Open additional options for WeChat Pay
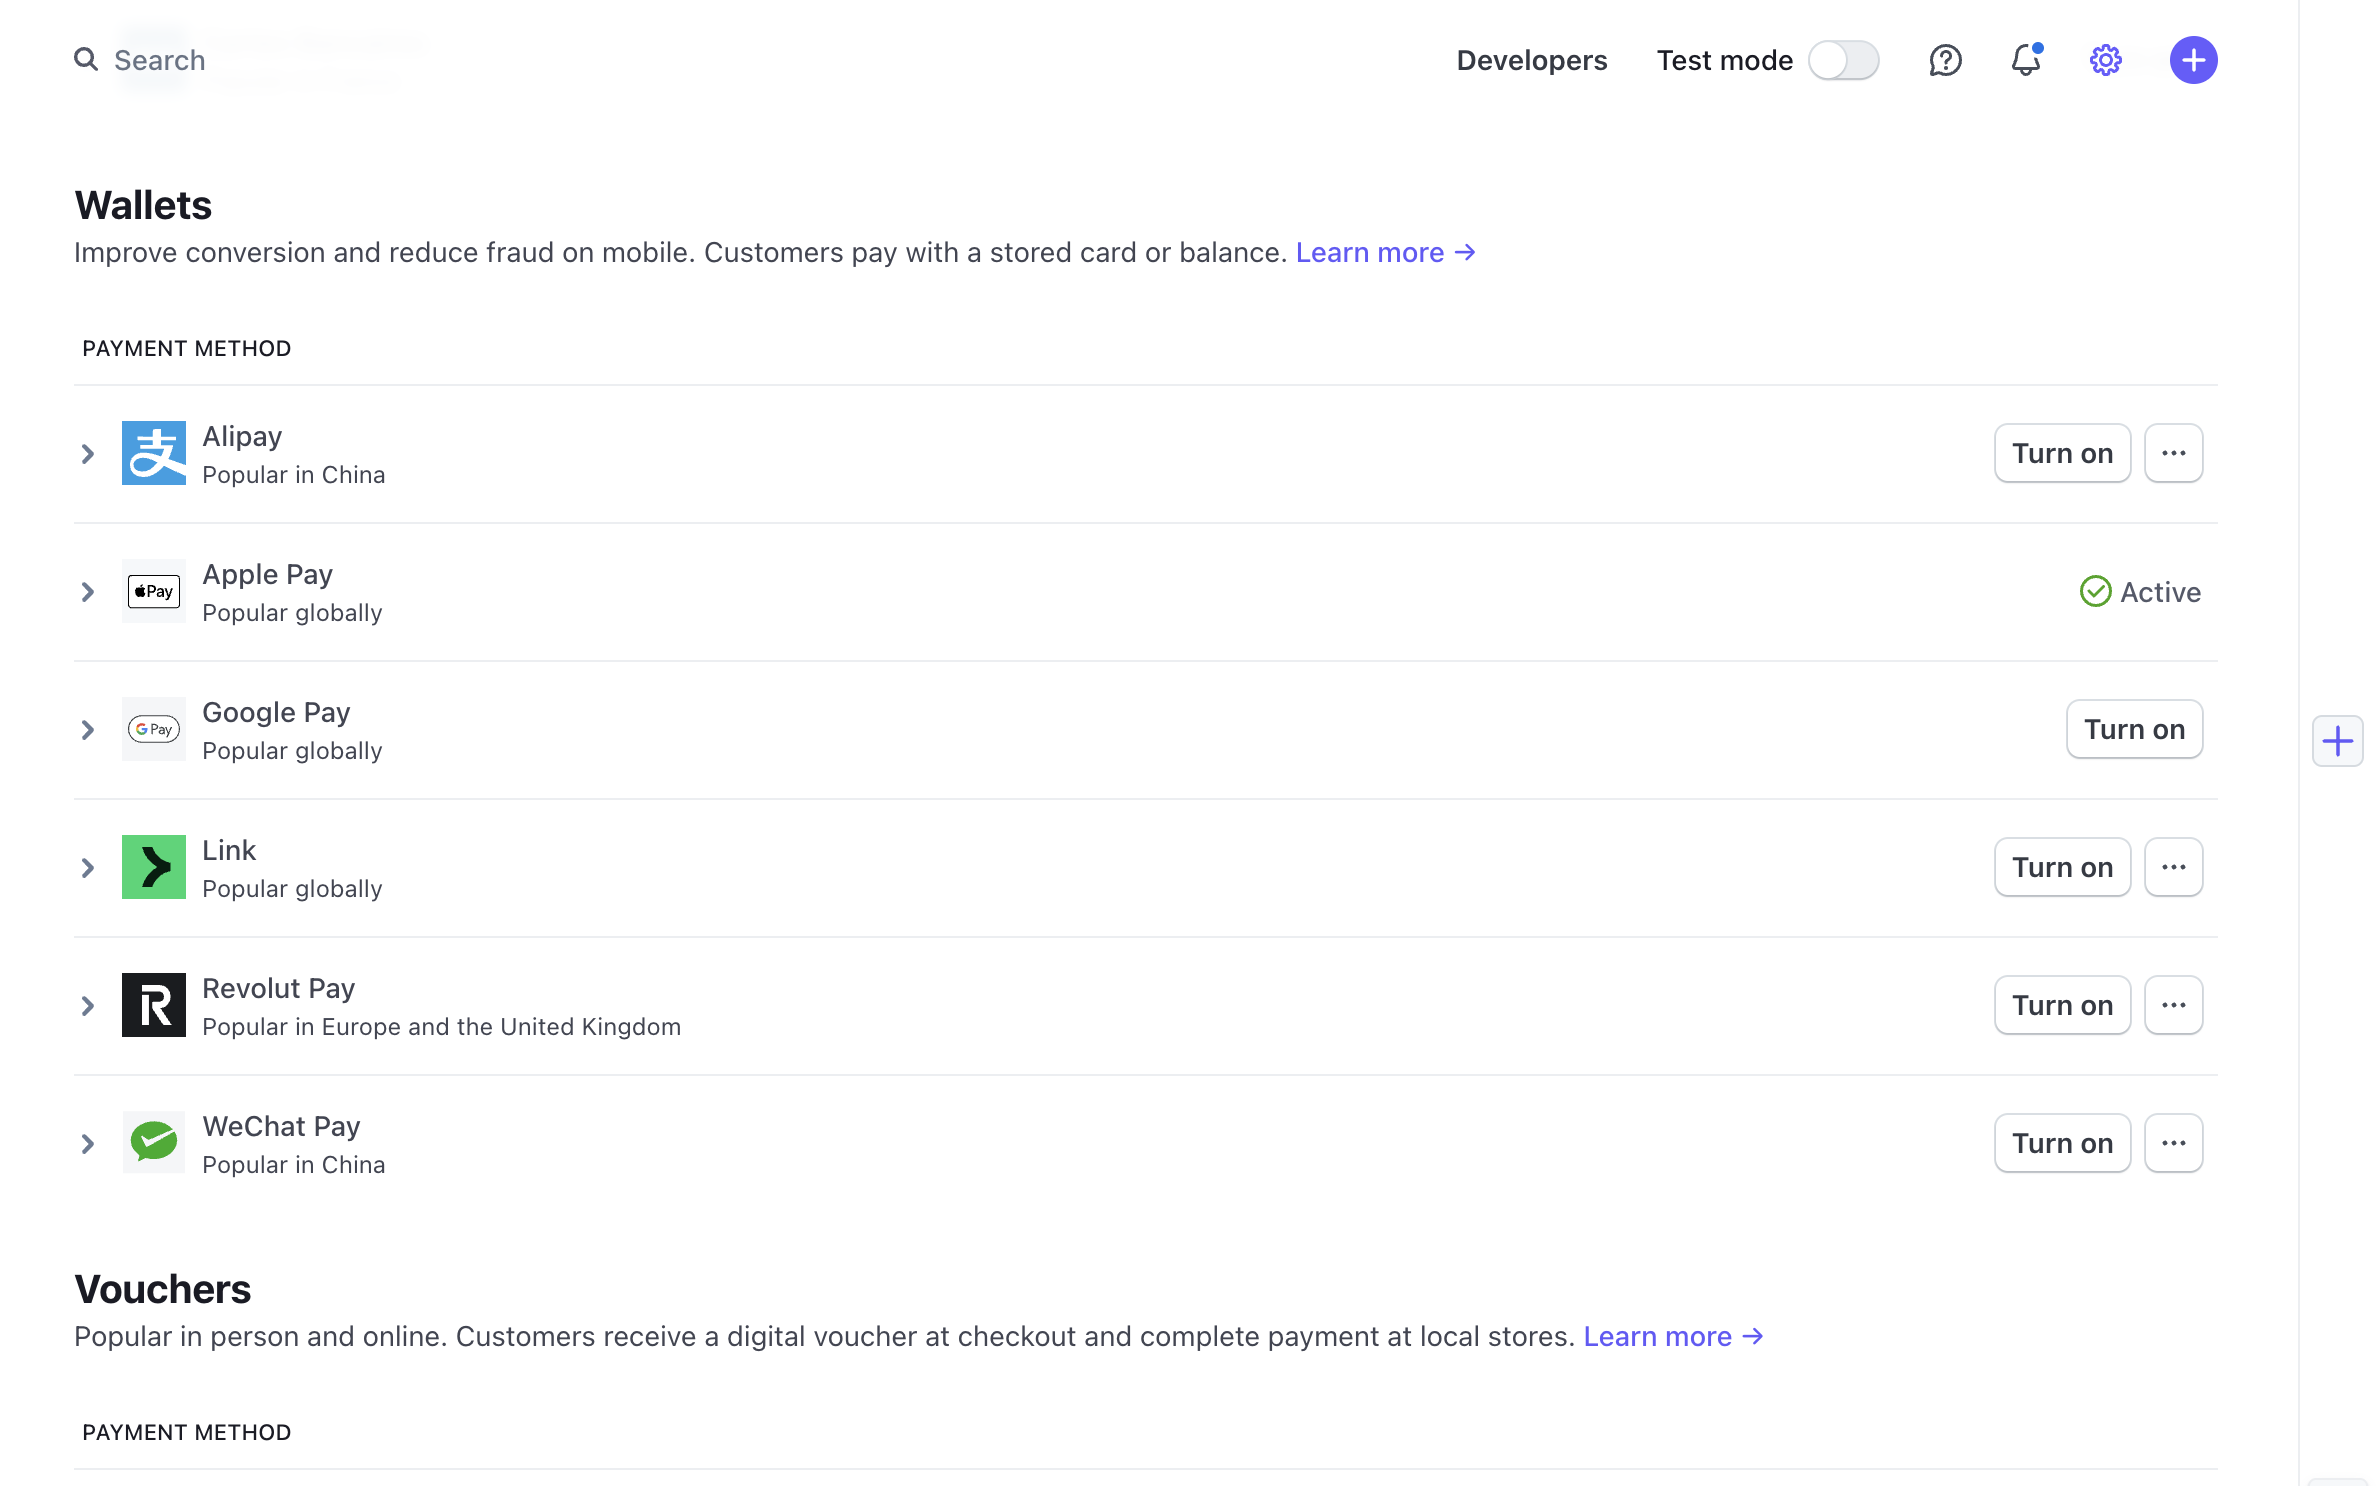The height and width of the screenshot is (1486, 2378). tap(2173, 1144)
